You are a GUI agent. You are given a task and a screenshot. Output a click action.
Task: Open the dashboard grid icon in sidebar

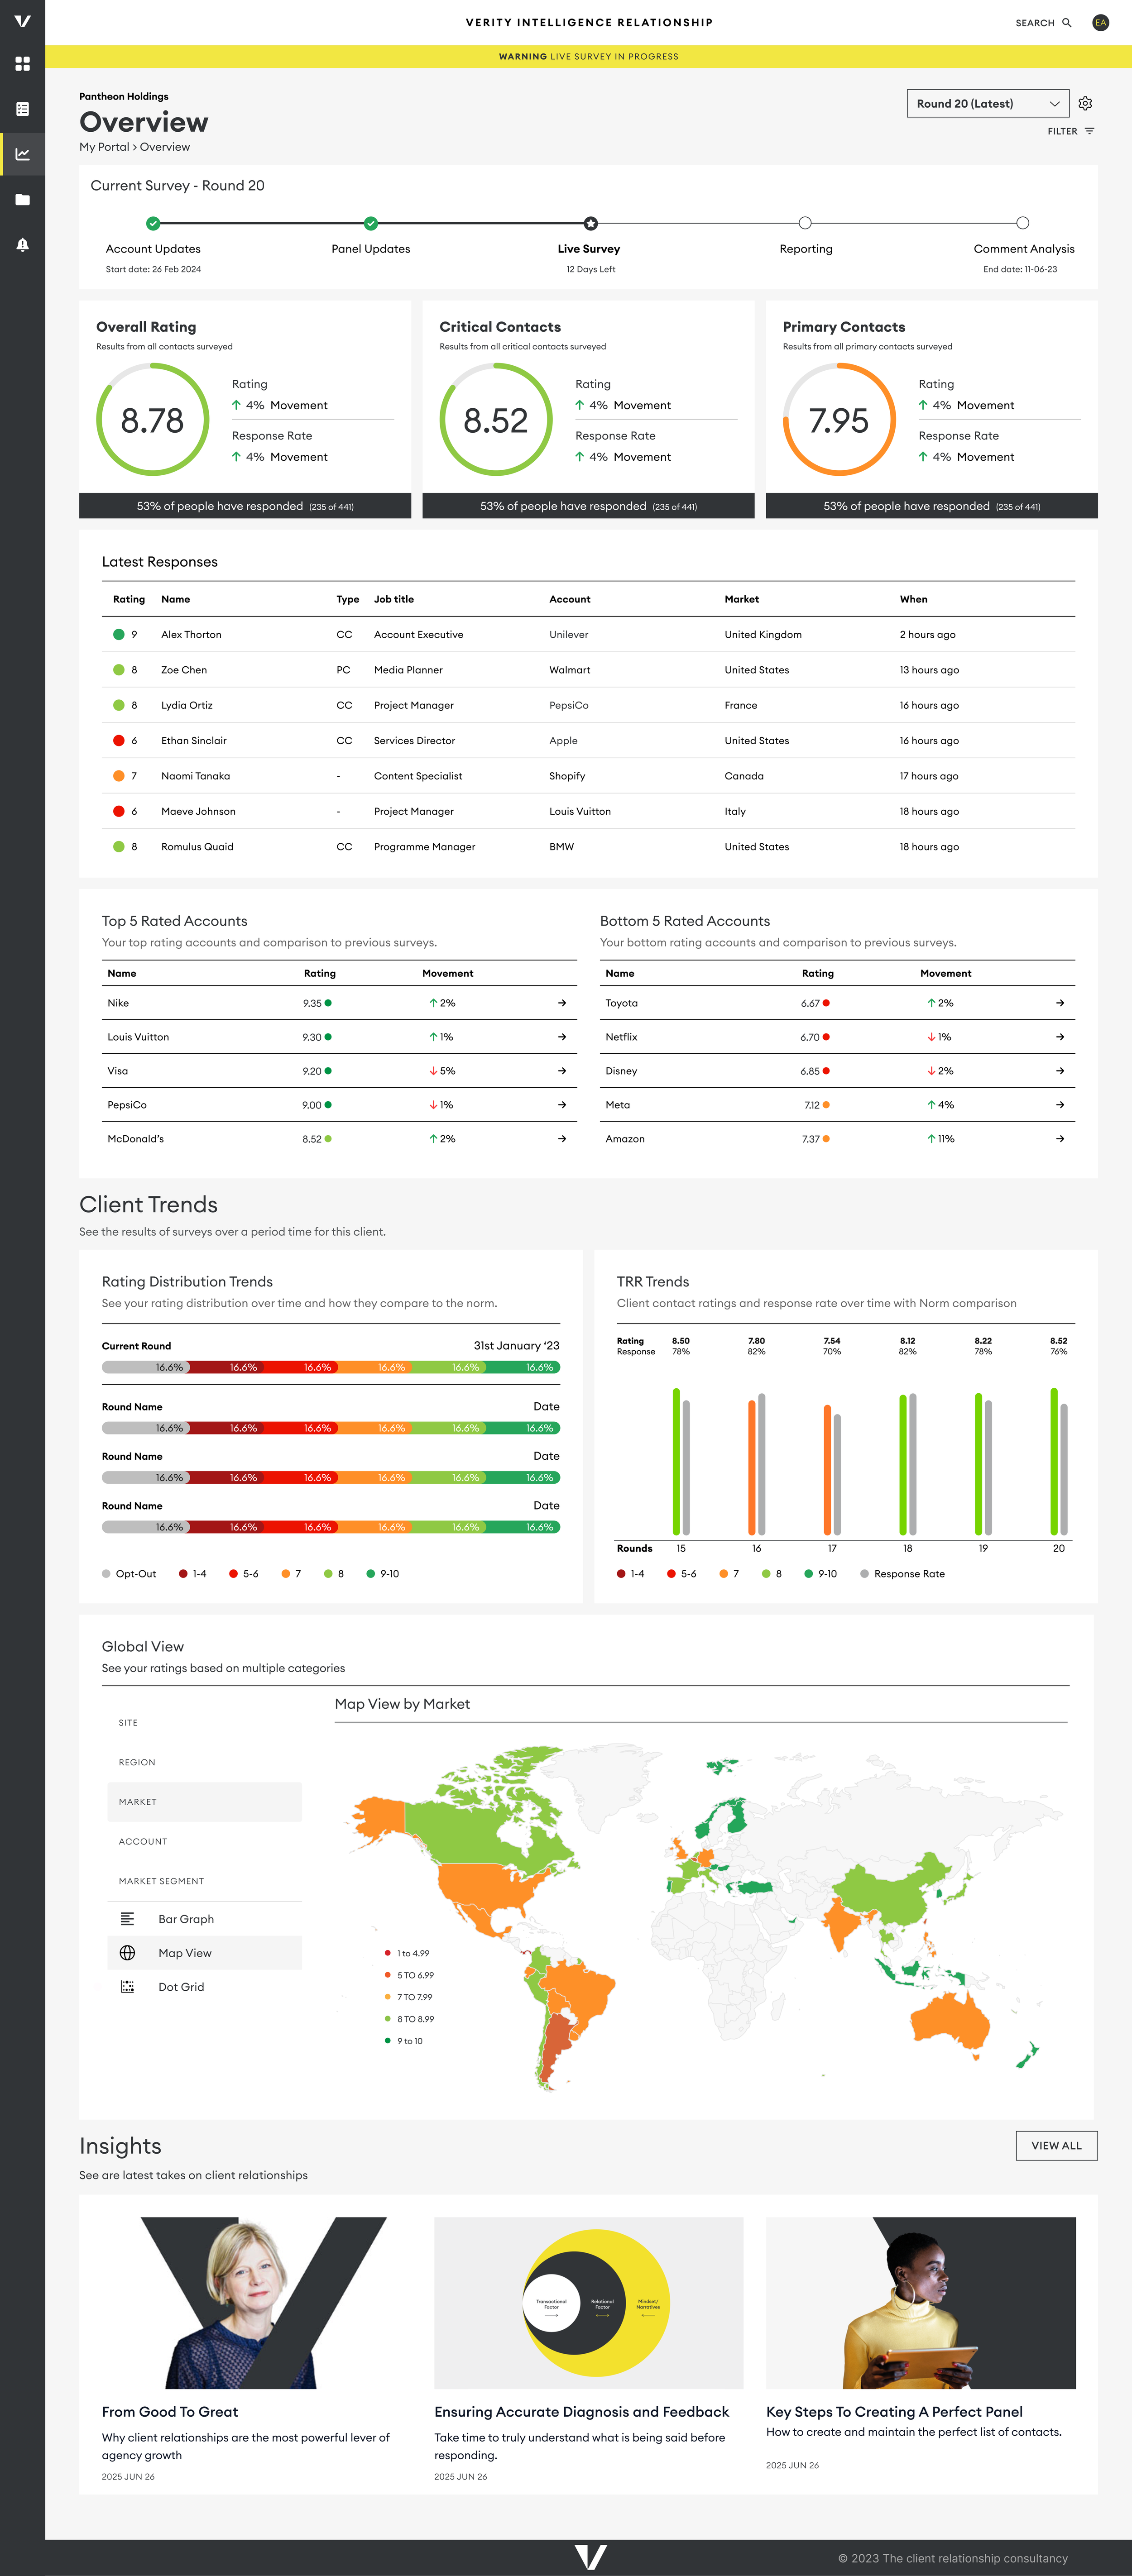click(x=22, y=64)
